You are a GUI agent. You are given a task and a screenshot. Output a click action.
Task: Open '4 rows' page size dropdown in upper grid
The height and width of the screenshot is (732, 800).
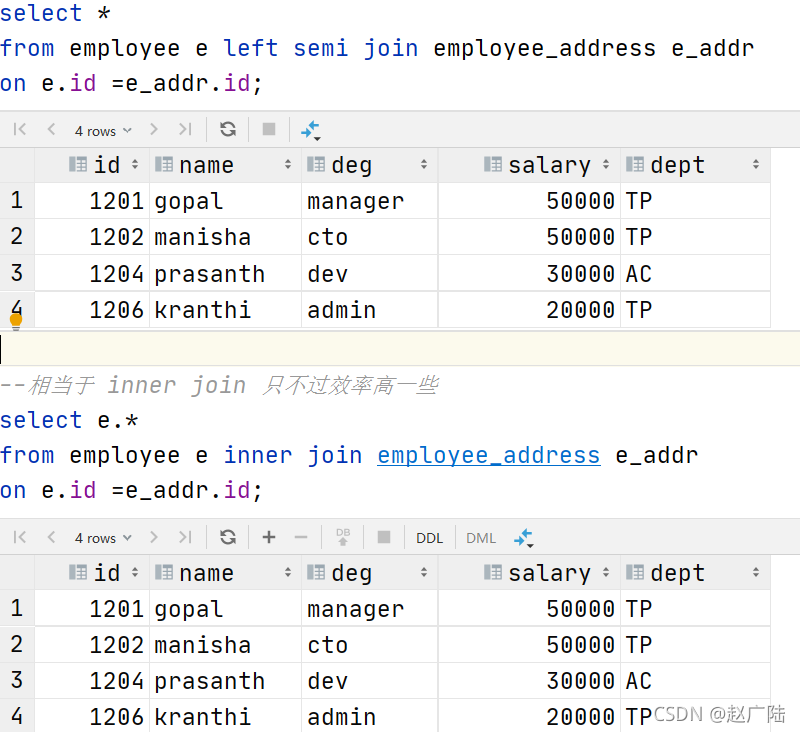click(103, 131)
